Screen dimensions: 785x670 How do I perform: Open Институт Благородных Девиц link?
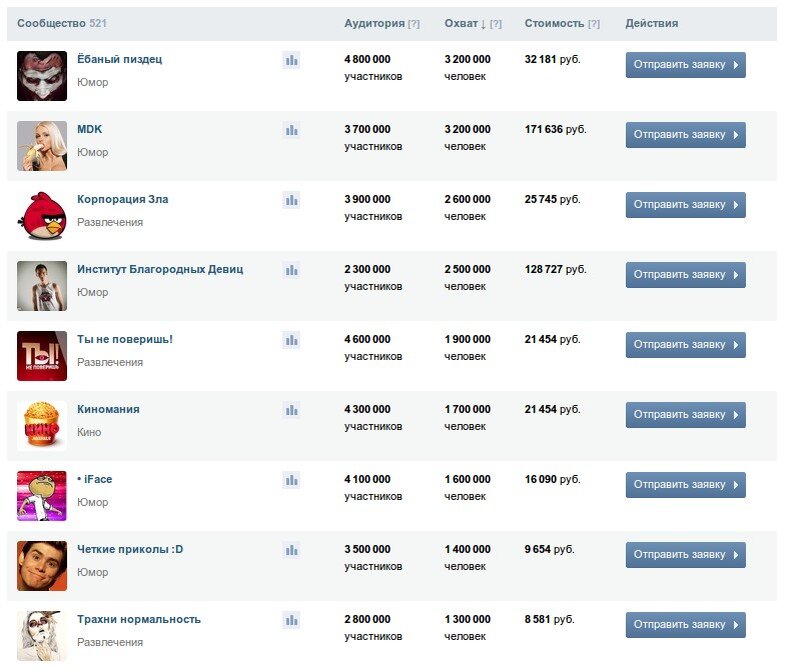(x=160, y=269)
